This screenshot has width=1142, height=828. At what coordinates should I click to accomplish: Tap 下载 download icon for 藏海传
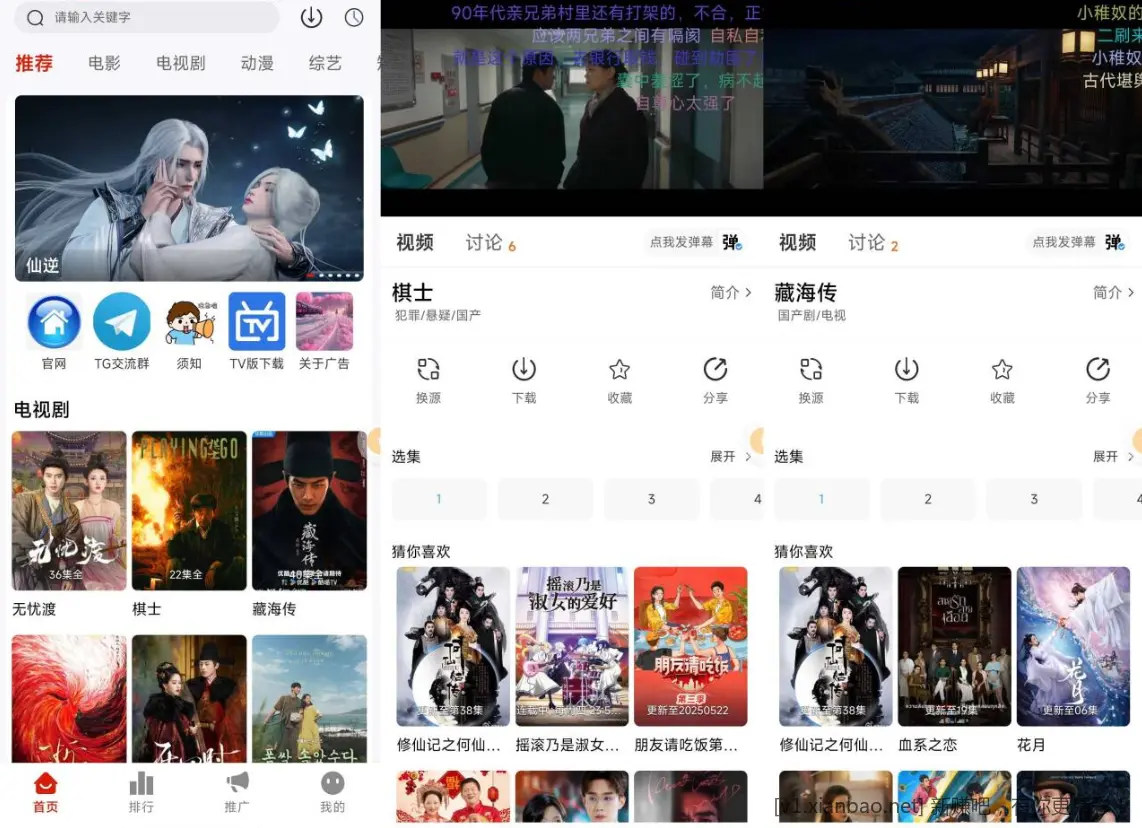(906, 369)
